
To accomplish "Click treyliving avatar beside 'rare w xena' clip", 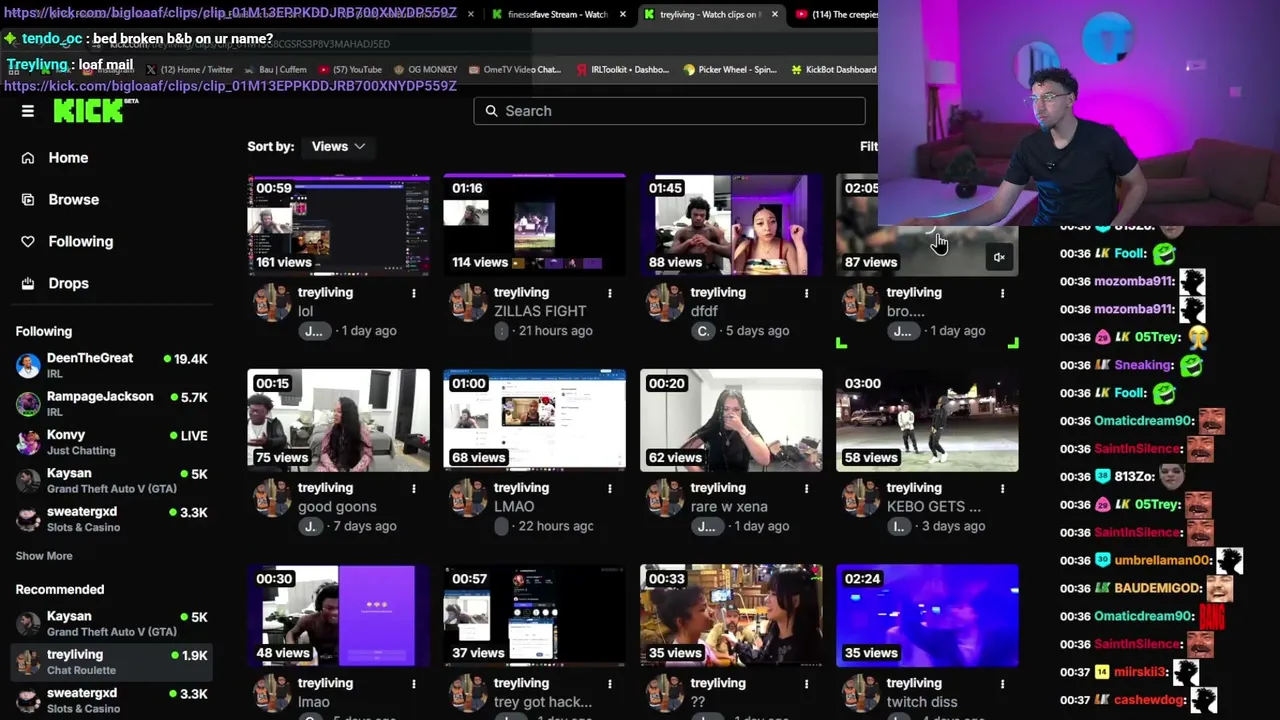I will coord(664,497).
